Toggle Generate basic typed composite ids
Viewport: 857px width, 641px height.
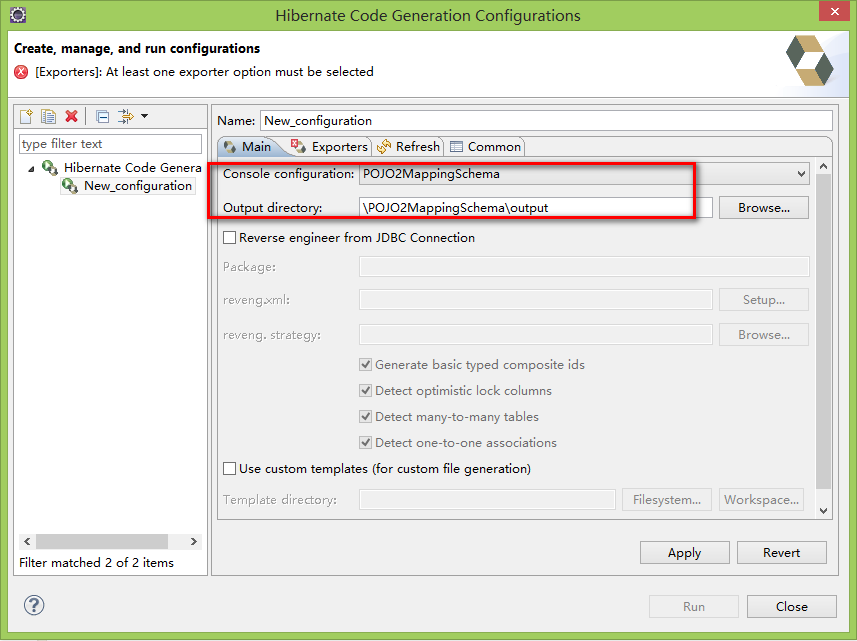(366, 364)
